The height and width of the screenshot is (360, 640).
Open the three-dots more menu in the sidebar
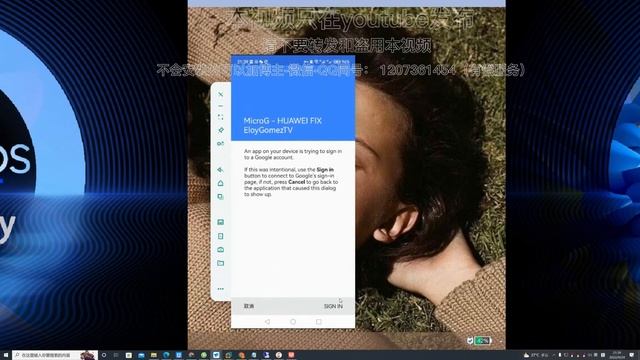[220, 289]
